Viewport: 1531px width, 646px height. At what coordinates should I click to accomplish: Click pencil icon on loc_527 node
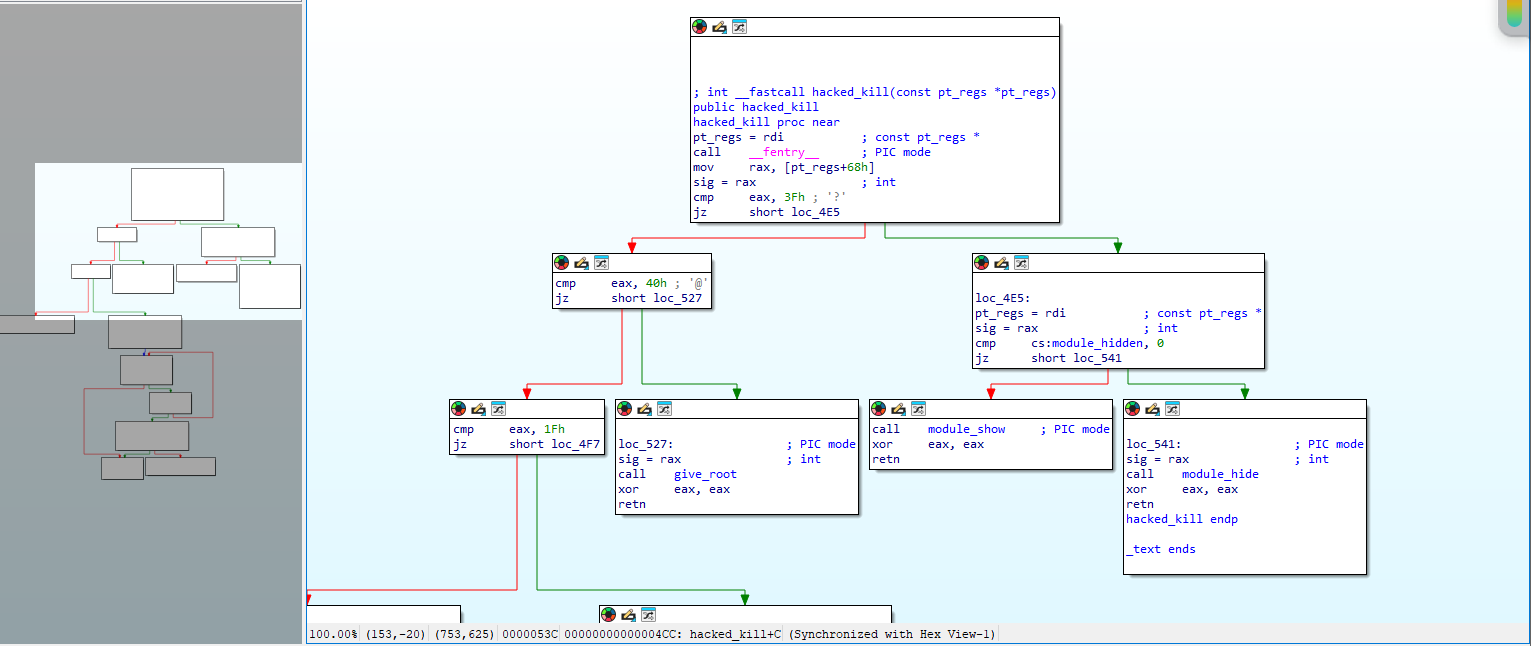click(x=644, y=408)
